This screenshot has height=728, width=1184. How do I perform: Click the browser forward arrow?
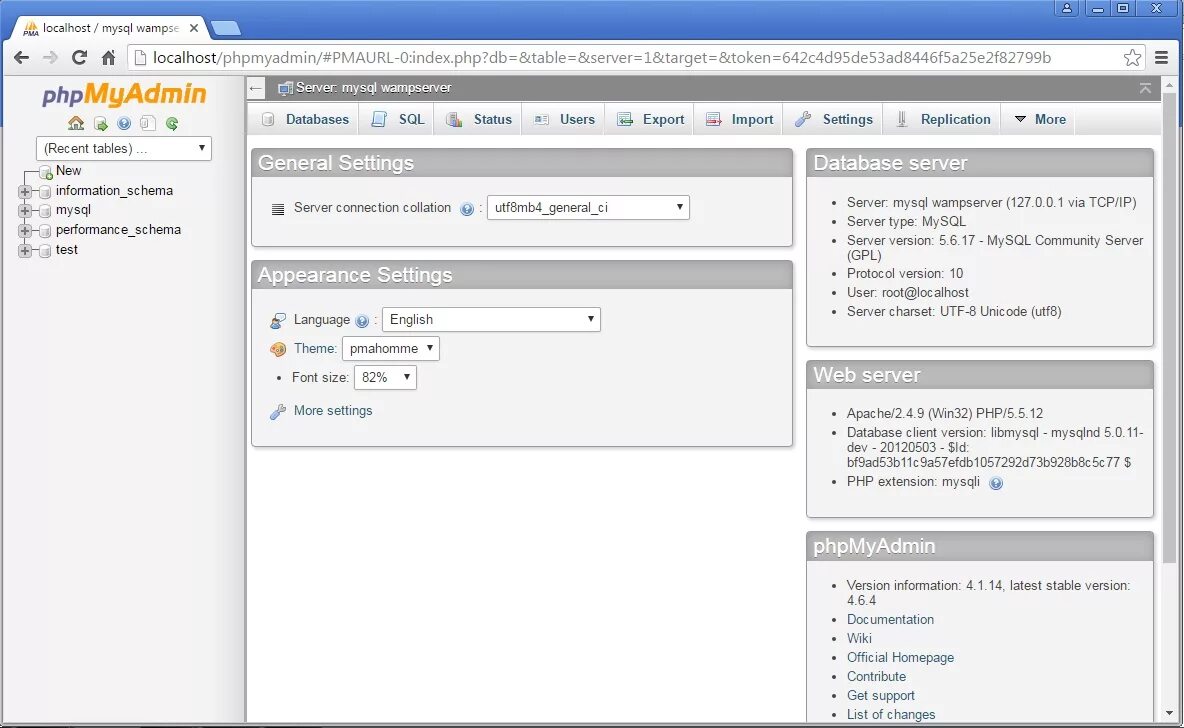[51, 57]
